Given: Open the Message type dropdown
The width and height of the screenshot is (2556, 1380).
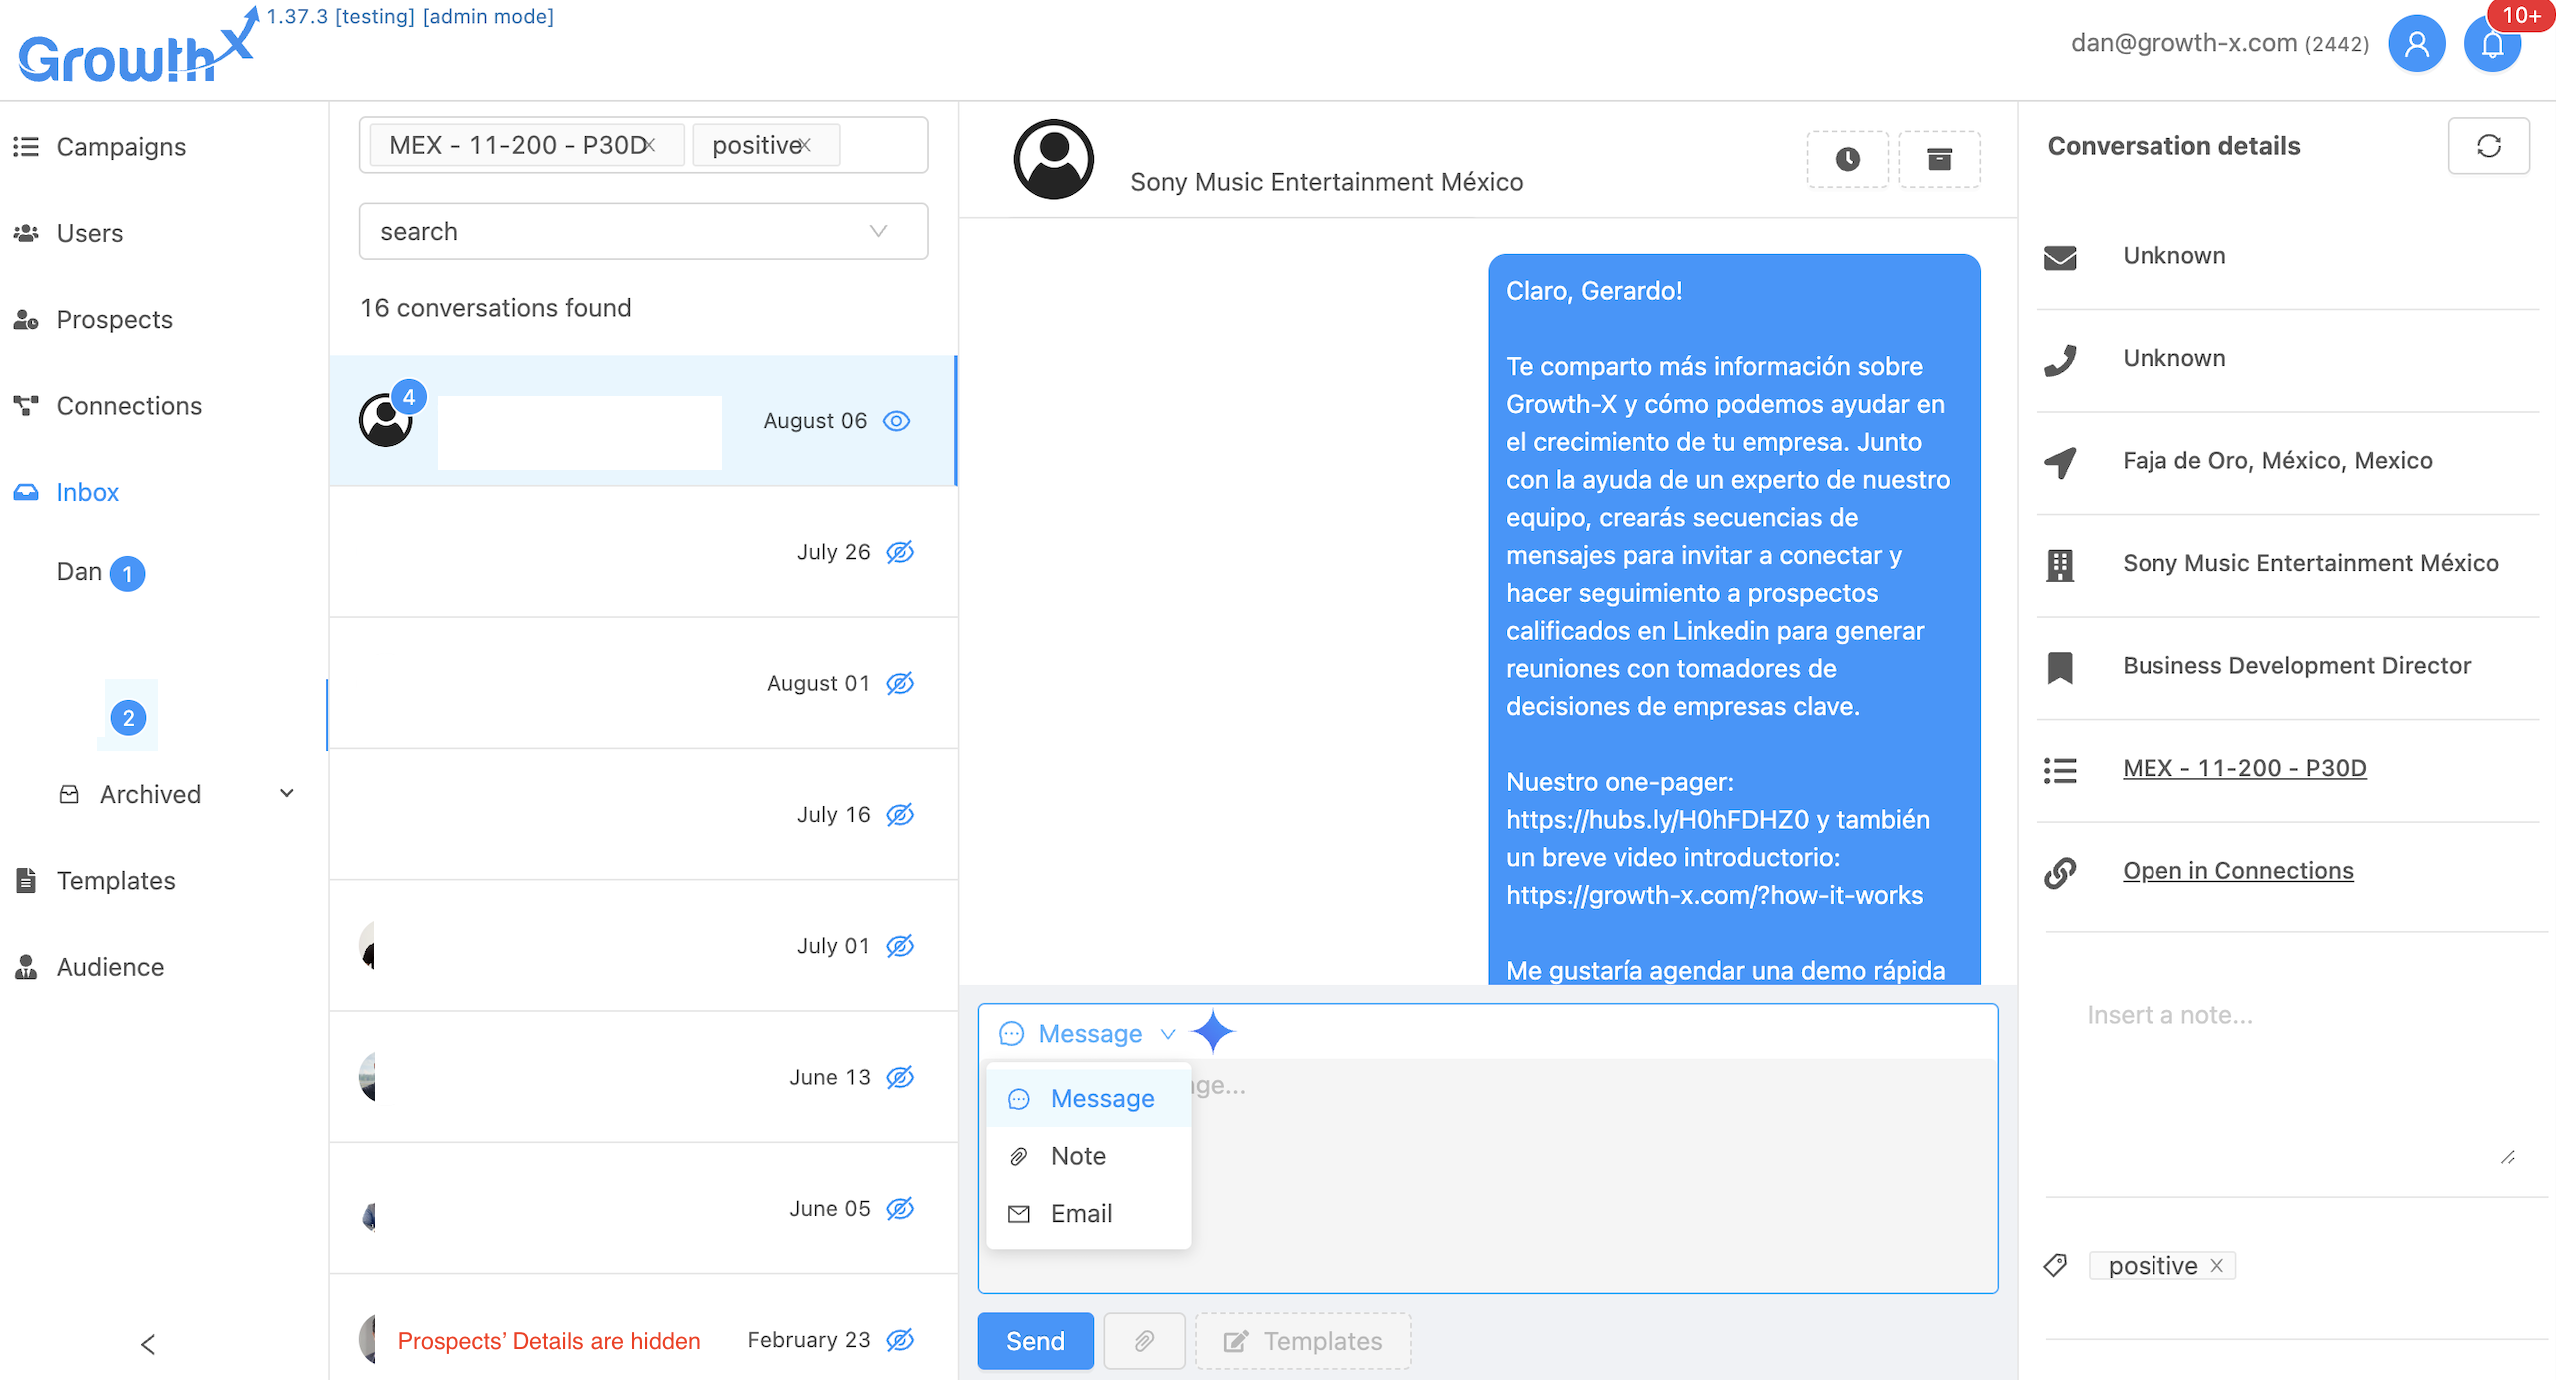Looking at the screenshot, I should pos(1090,1033).
